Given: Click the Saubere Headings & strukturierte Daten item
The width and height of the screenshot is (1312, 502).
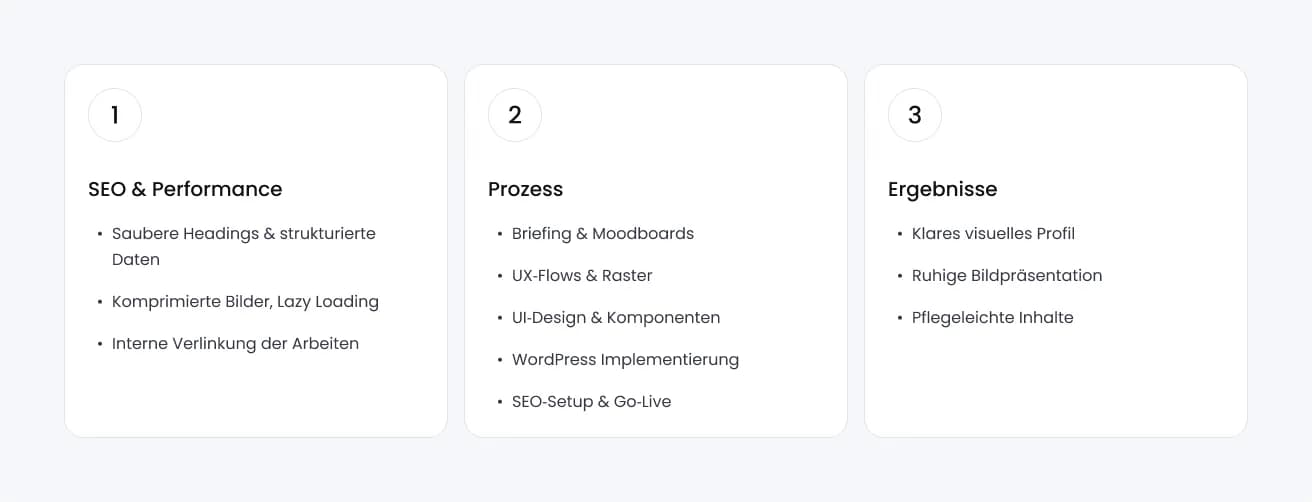Looking at the screenshot, I should 243,246.
